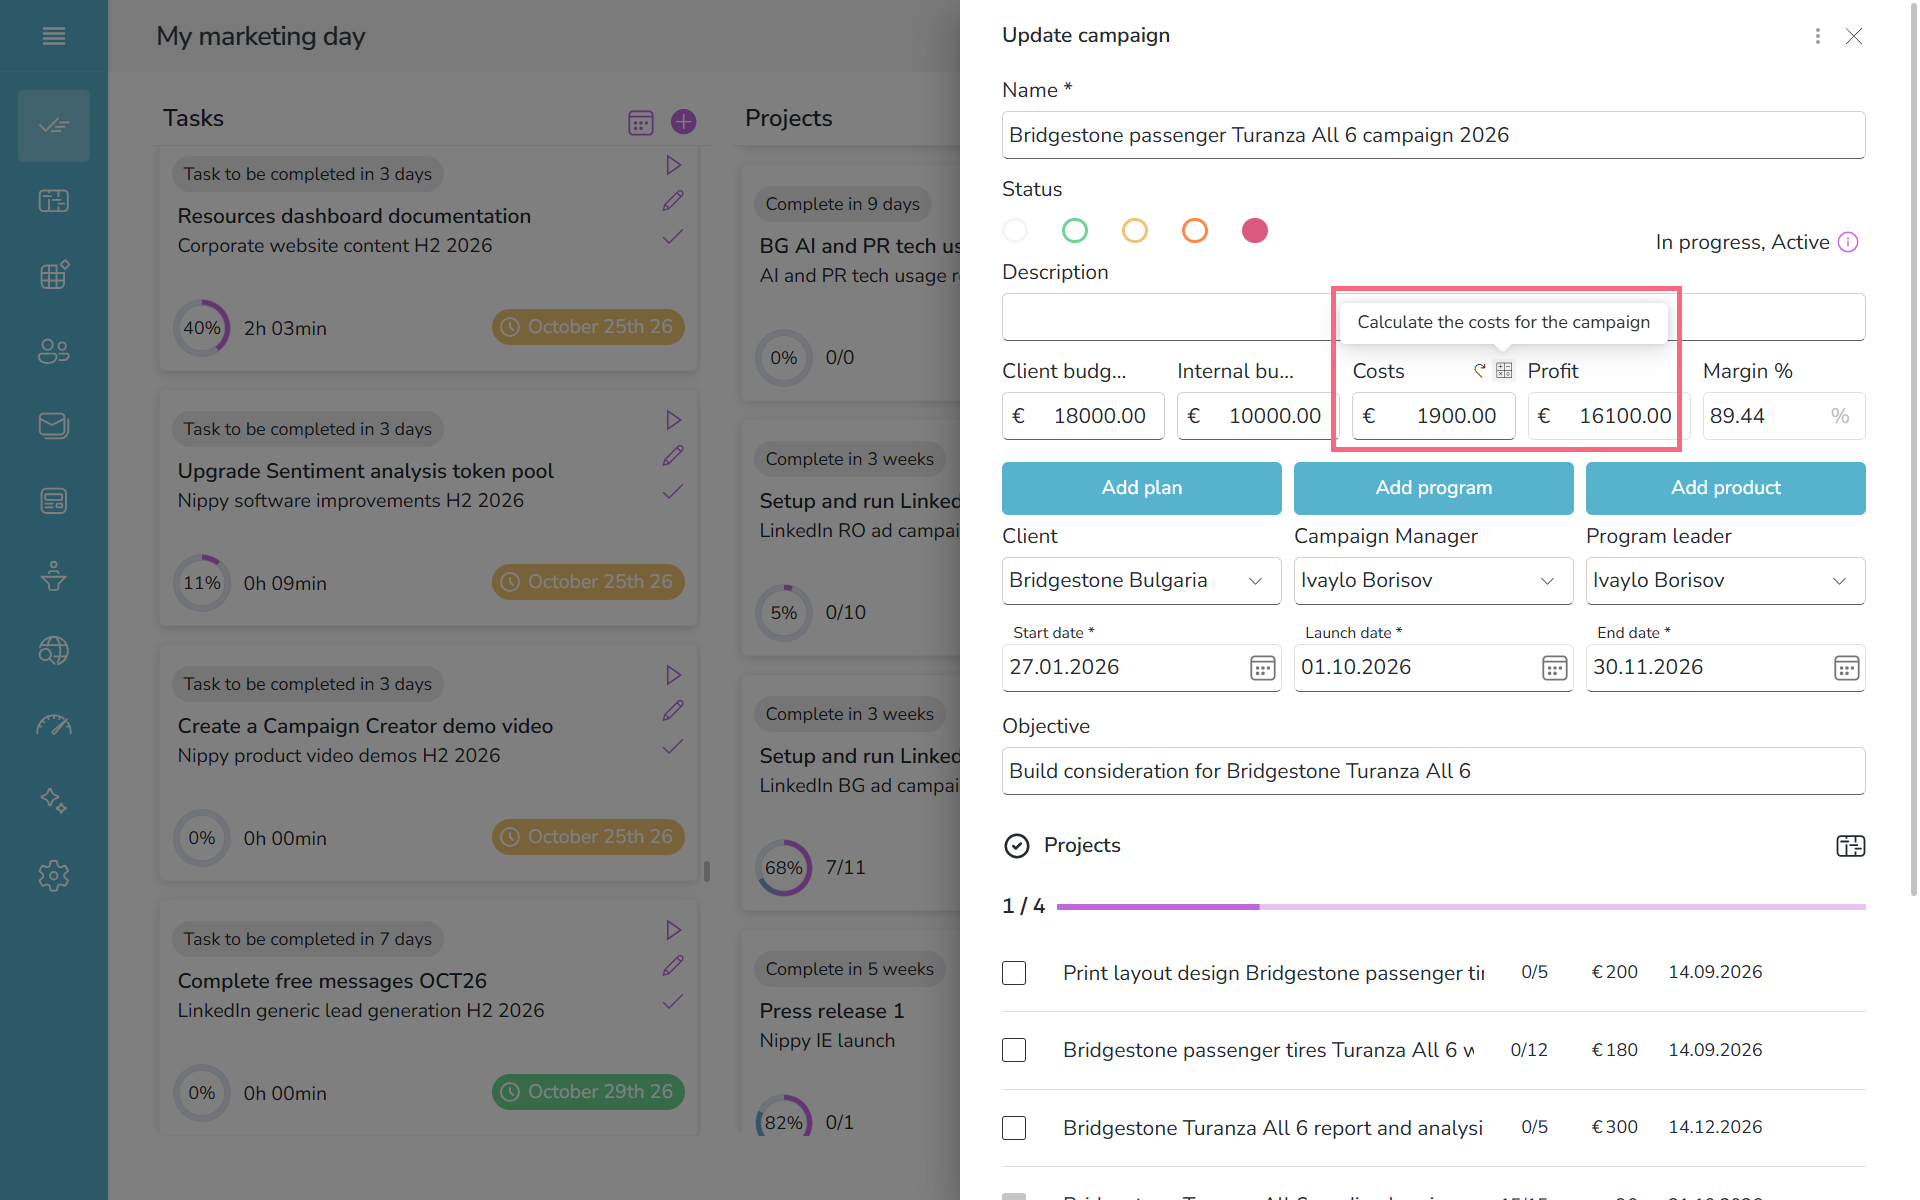This screenshot has height=1200, width=1920.
Task: Expand the Campaign Manager dropdown
Action: 1434,581
